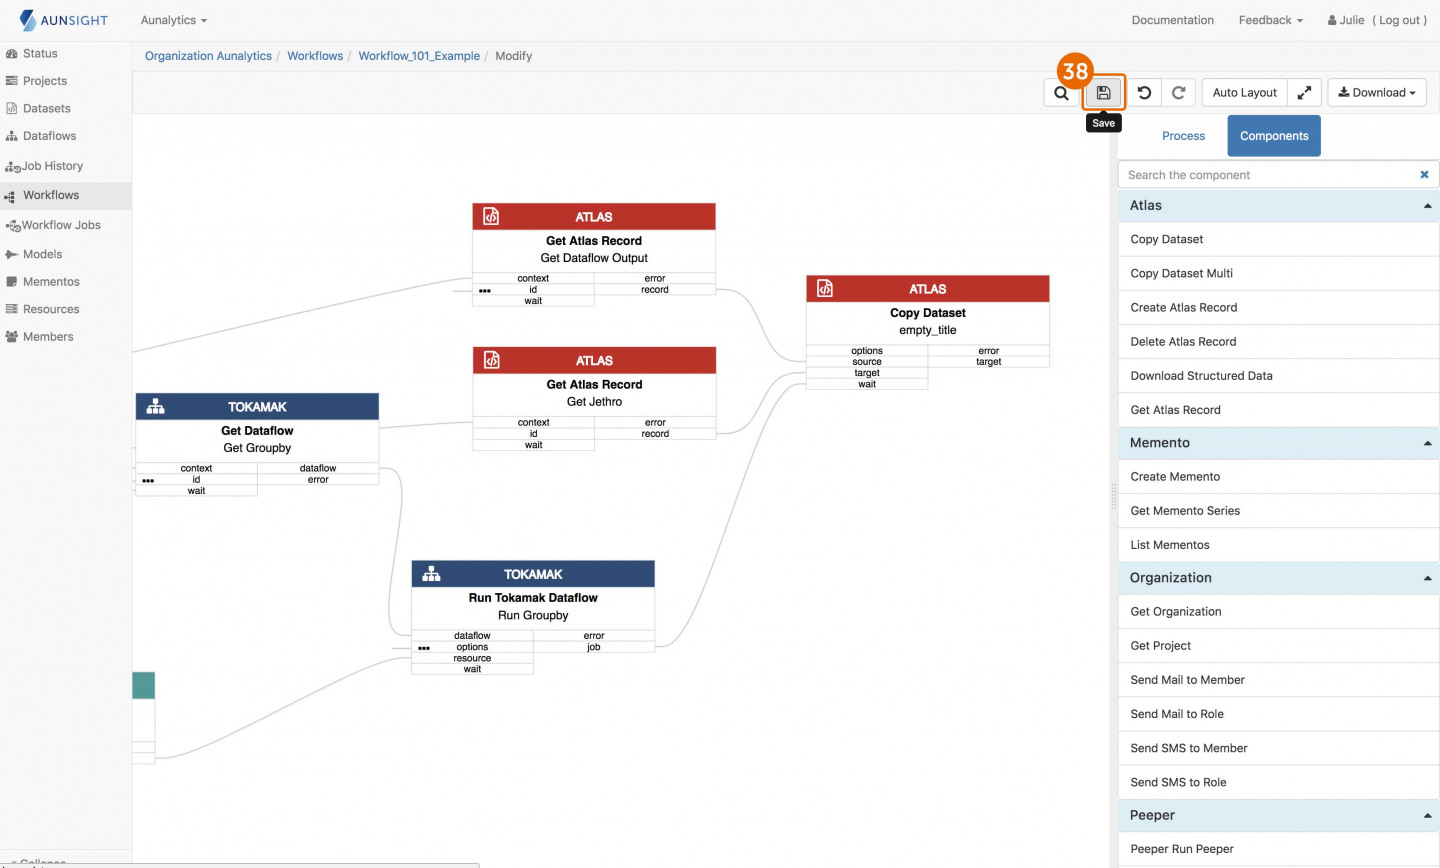The width and height of the screenshot is (1440, 868).
Task: Open Workflow Jobs in sidebar
Action: point(61,226)
